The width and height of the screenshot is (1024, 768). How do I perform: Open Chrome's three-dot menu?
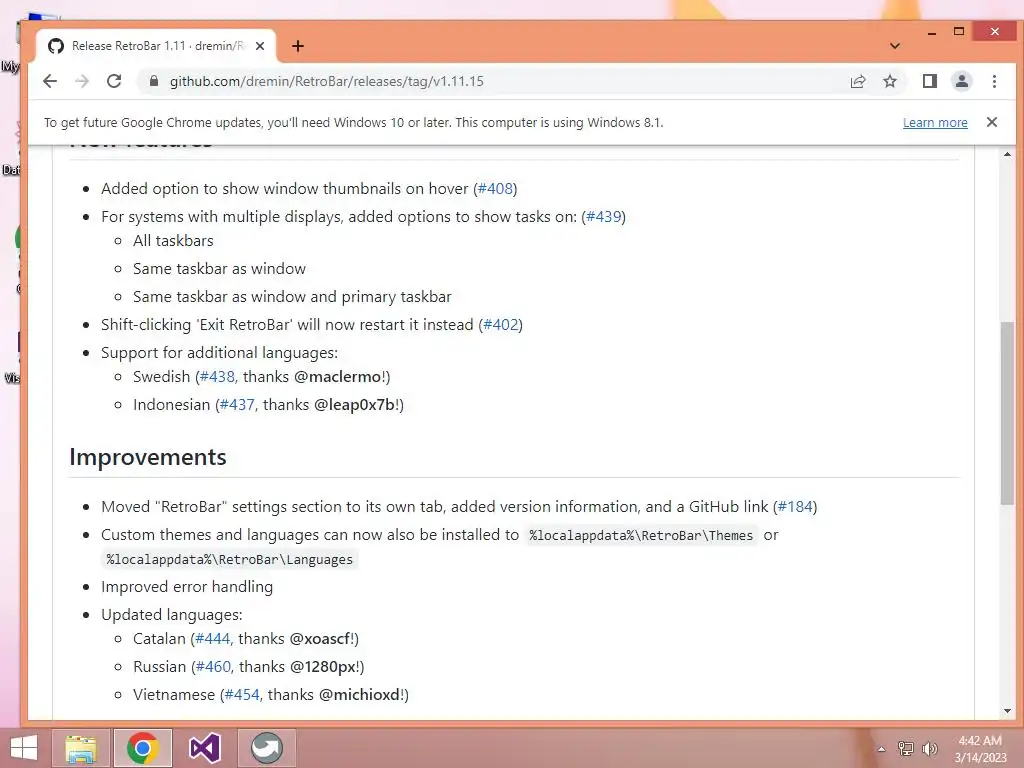coord(994,81)
